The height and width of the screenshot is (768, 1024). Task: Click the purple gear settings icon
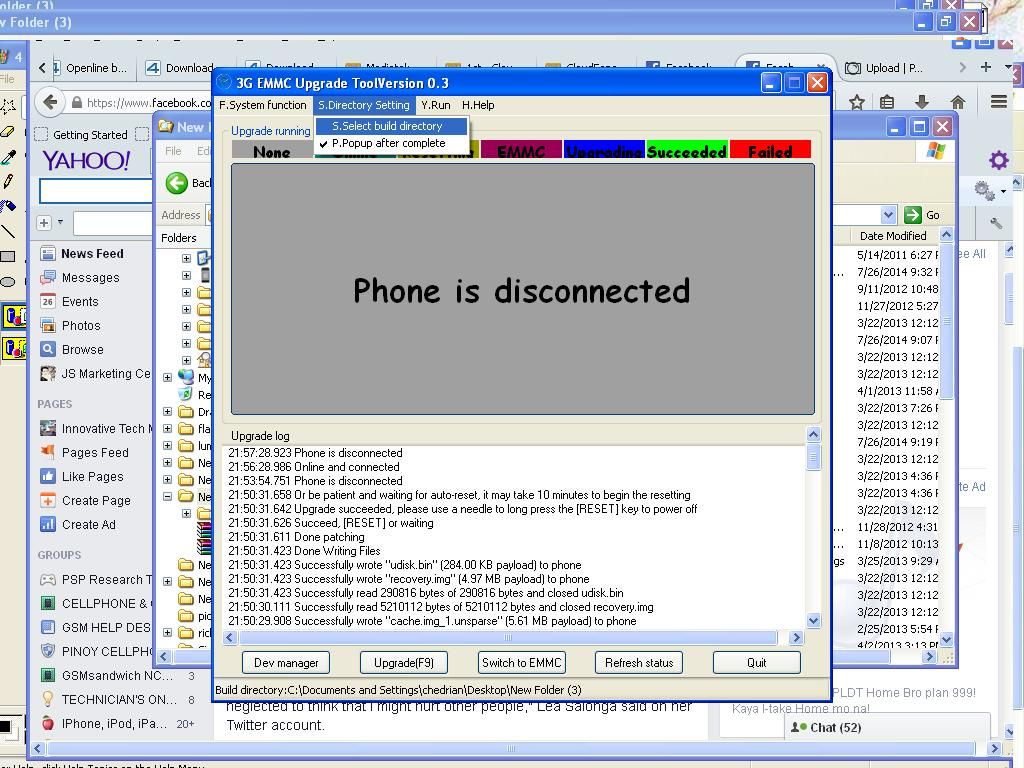(x=998, y=160)
